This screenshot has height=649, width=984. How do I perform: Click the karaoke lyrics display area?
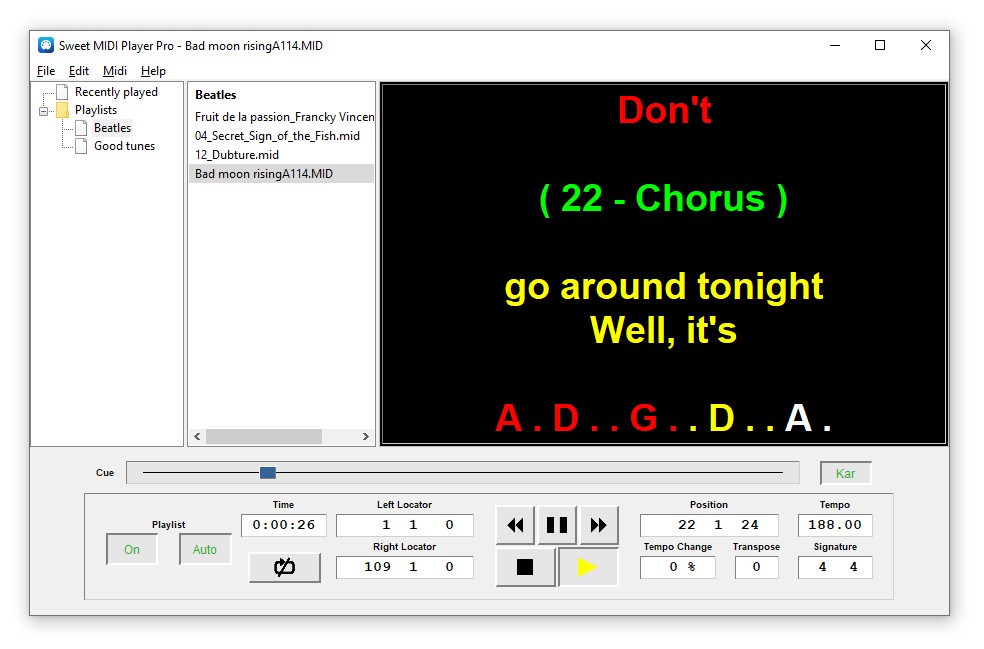tap(664, 264)
